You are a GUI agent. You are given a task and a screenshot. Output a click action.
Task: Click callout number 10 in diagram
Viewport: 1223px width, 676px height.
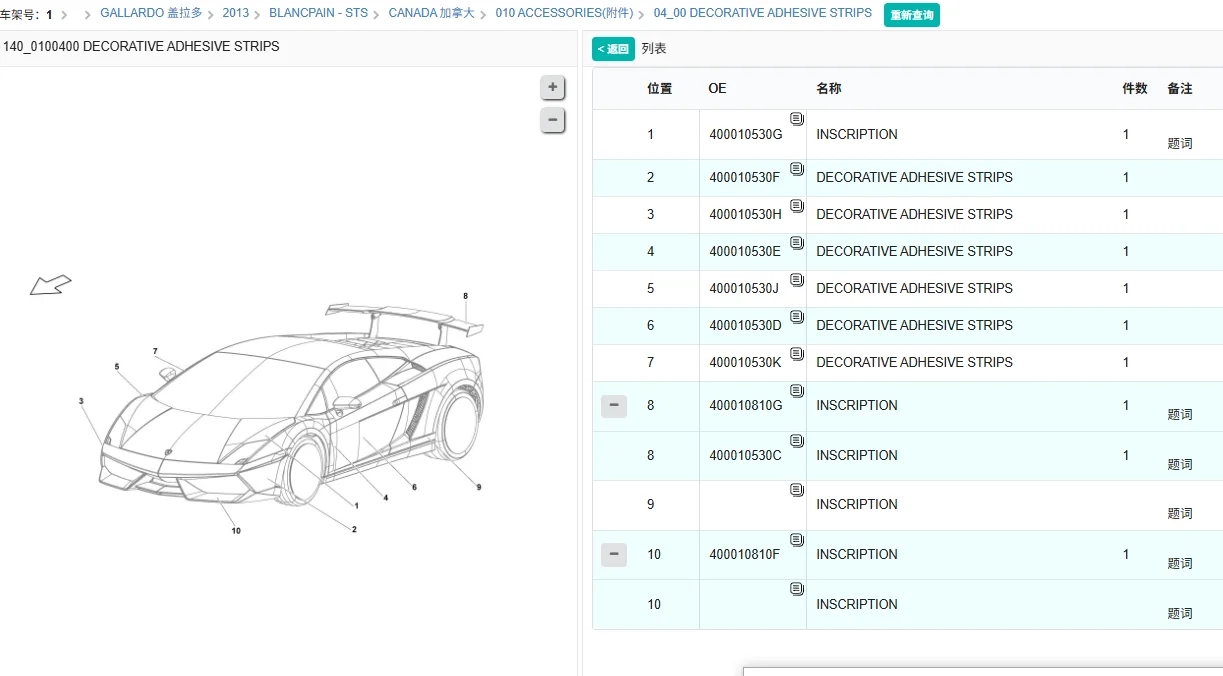pos(236,531)
